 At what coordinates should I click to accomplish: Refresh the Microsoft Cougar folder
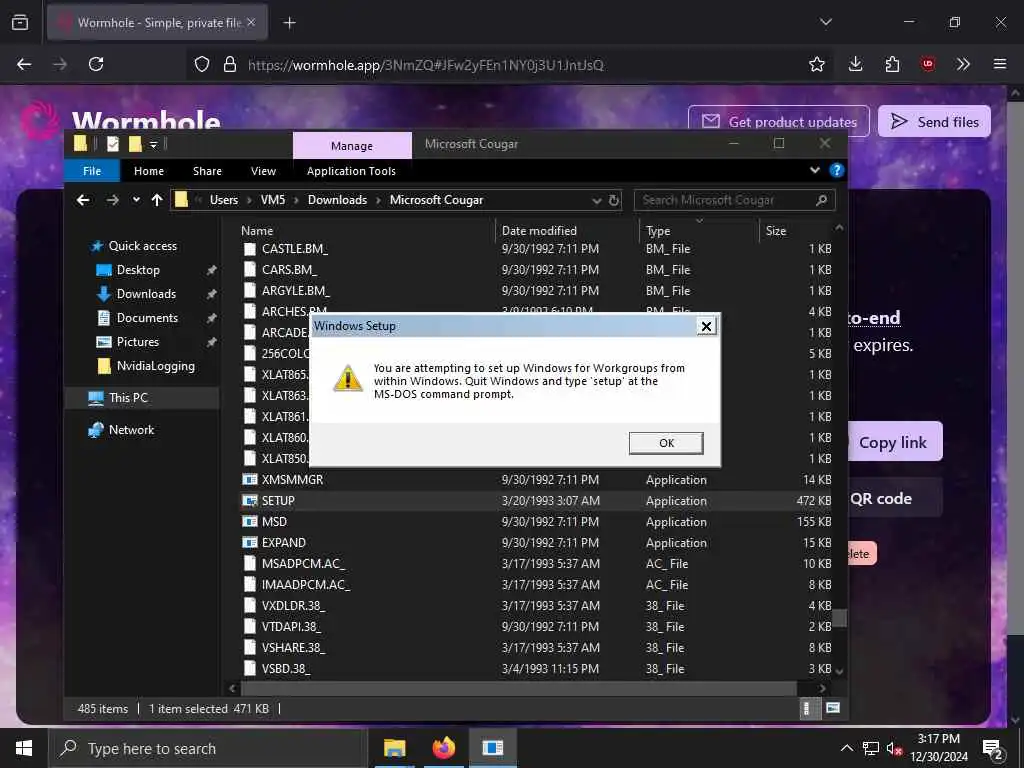(x=614, y=200)
